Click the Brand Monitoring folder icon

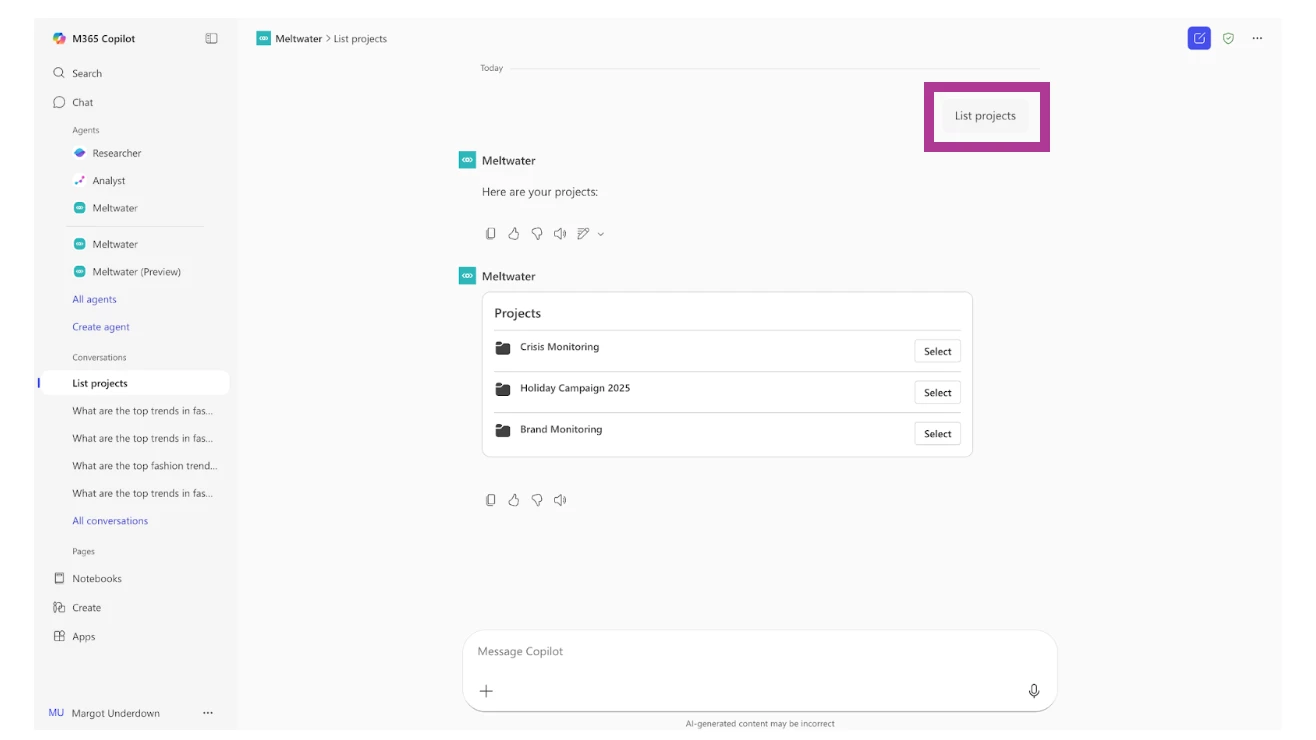tap(503, 430)
